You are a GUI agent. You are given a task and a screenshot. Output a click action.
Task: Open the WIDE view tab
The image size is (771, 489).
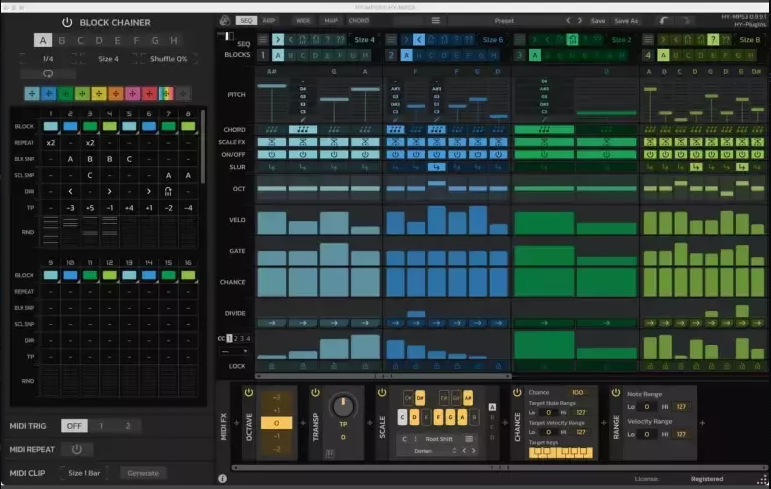coord(303,20)
